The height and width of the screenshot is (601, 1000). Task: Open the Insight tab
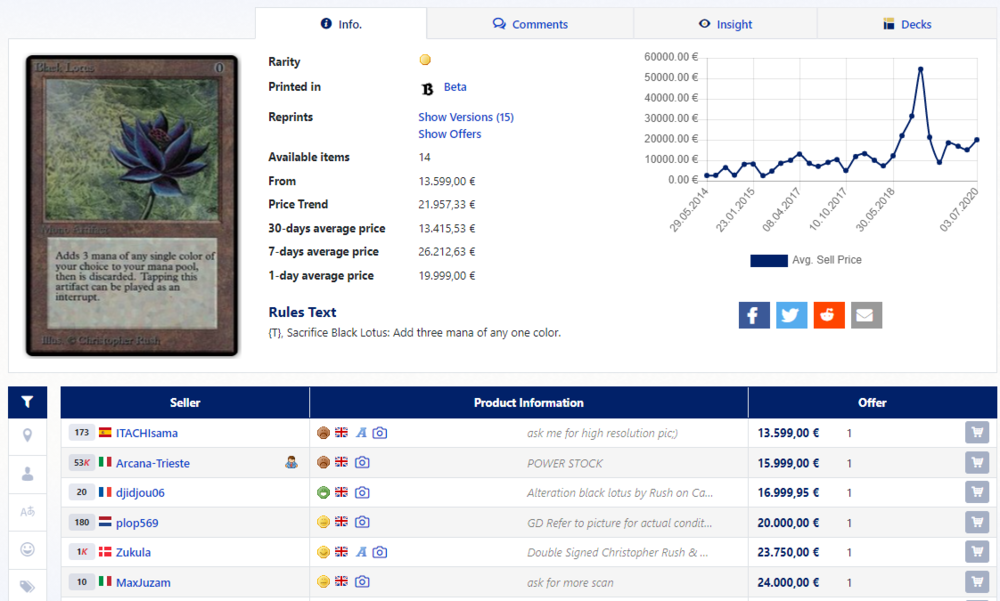[x=725, y=24]
